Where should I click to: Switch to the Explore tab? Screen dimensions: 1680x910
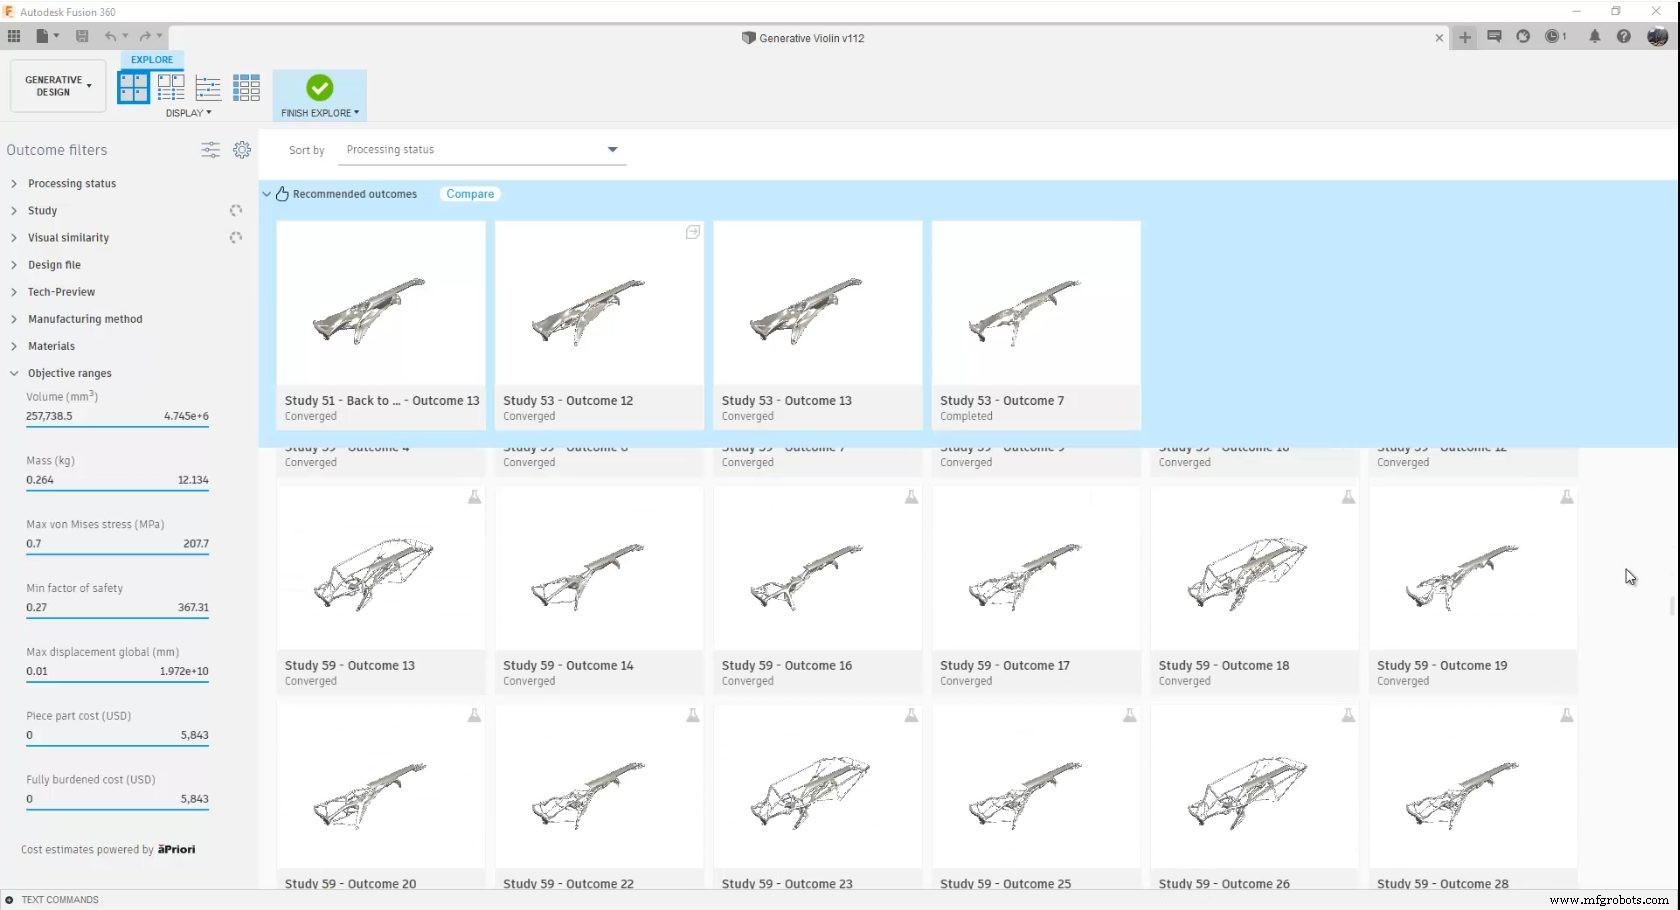click(151, 60)
